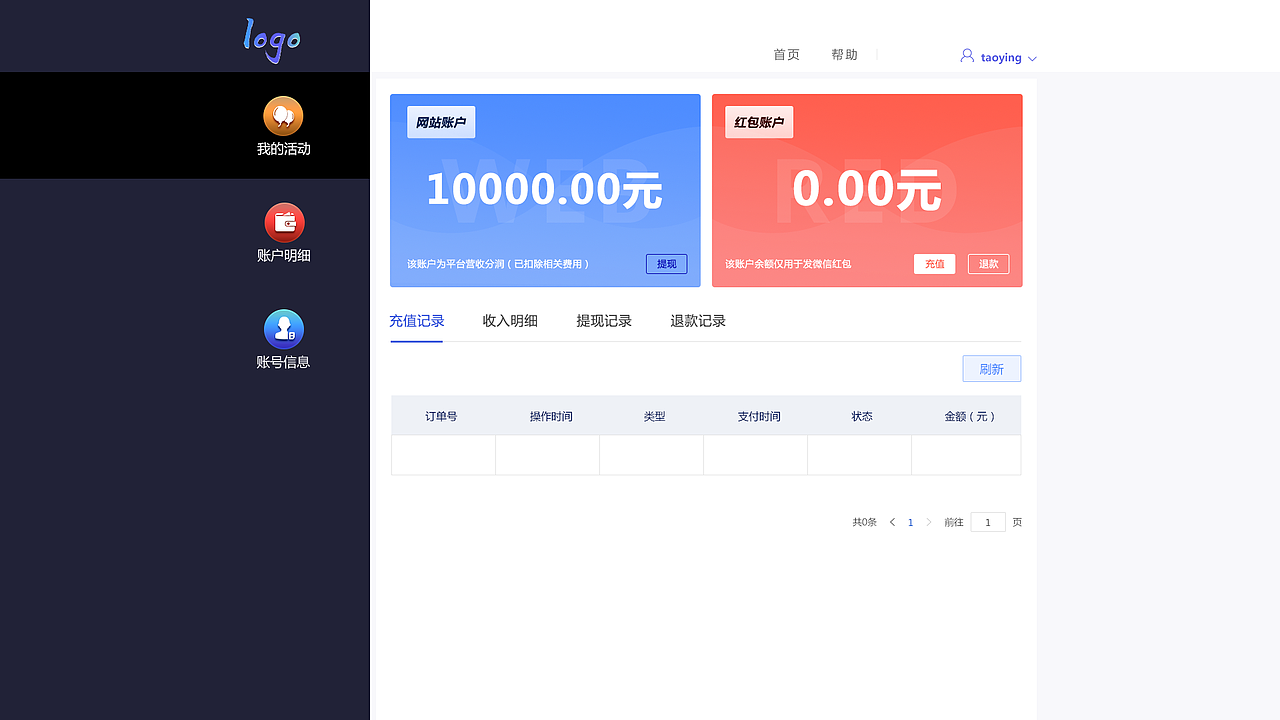This screenshot has width=1280, height=720.
Task: Click the 红包账户 label on the red card
Action: (x=758, y=121)
